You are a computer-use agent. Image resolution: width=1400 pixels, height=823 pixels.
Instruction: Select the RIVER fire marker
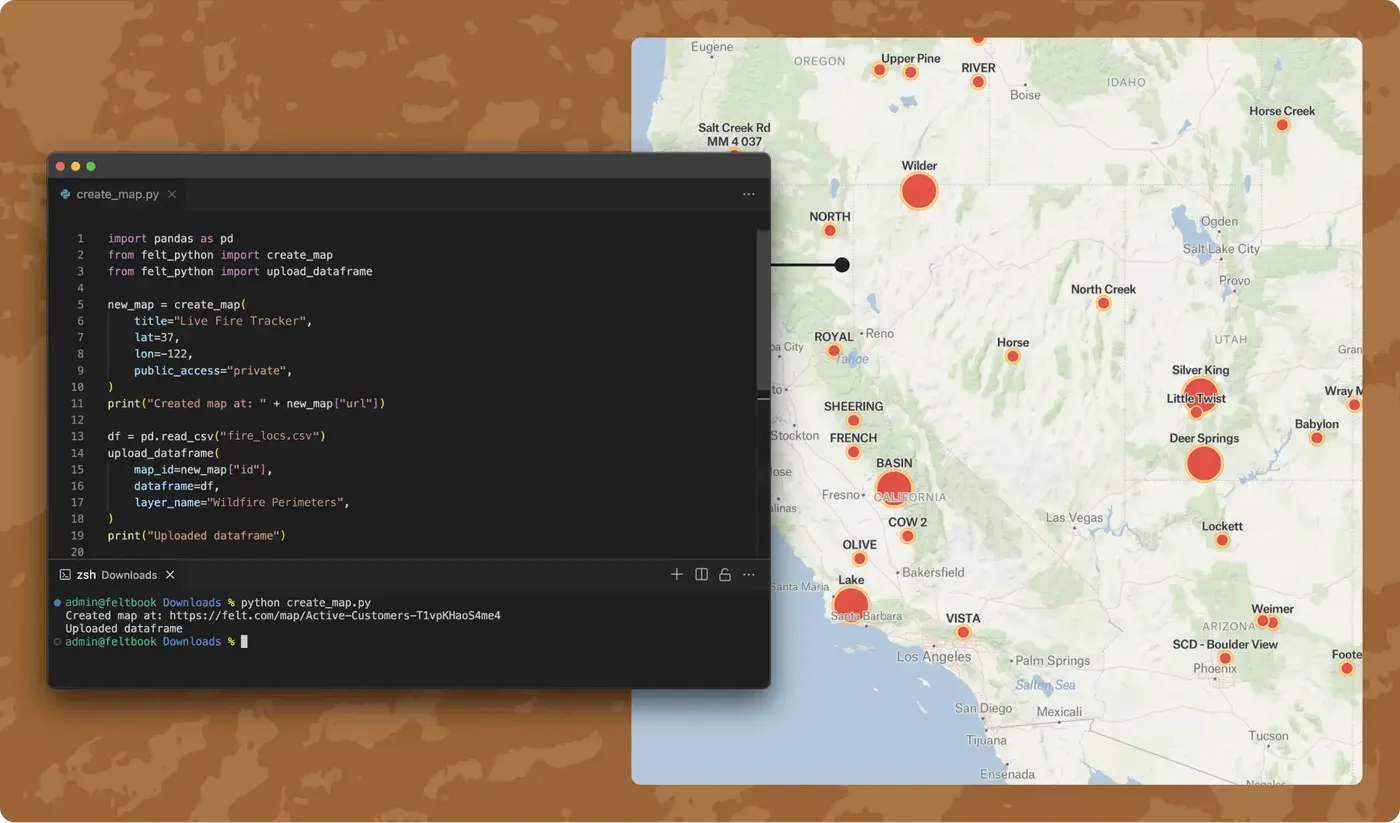(978, 82)
